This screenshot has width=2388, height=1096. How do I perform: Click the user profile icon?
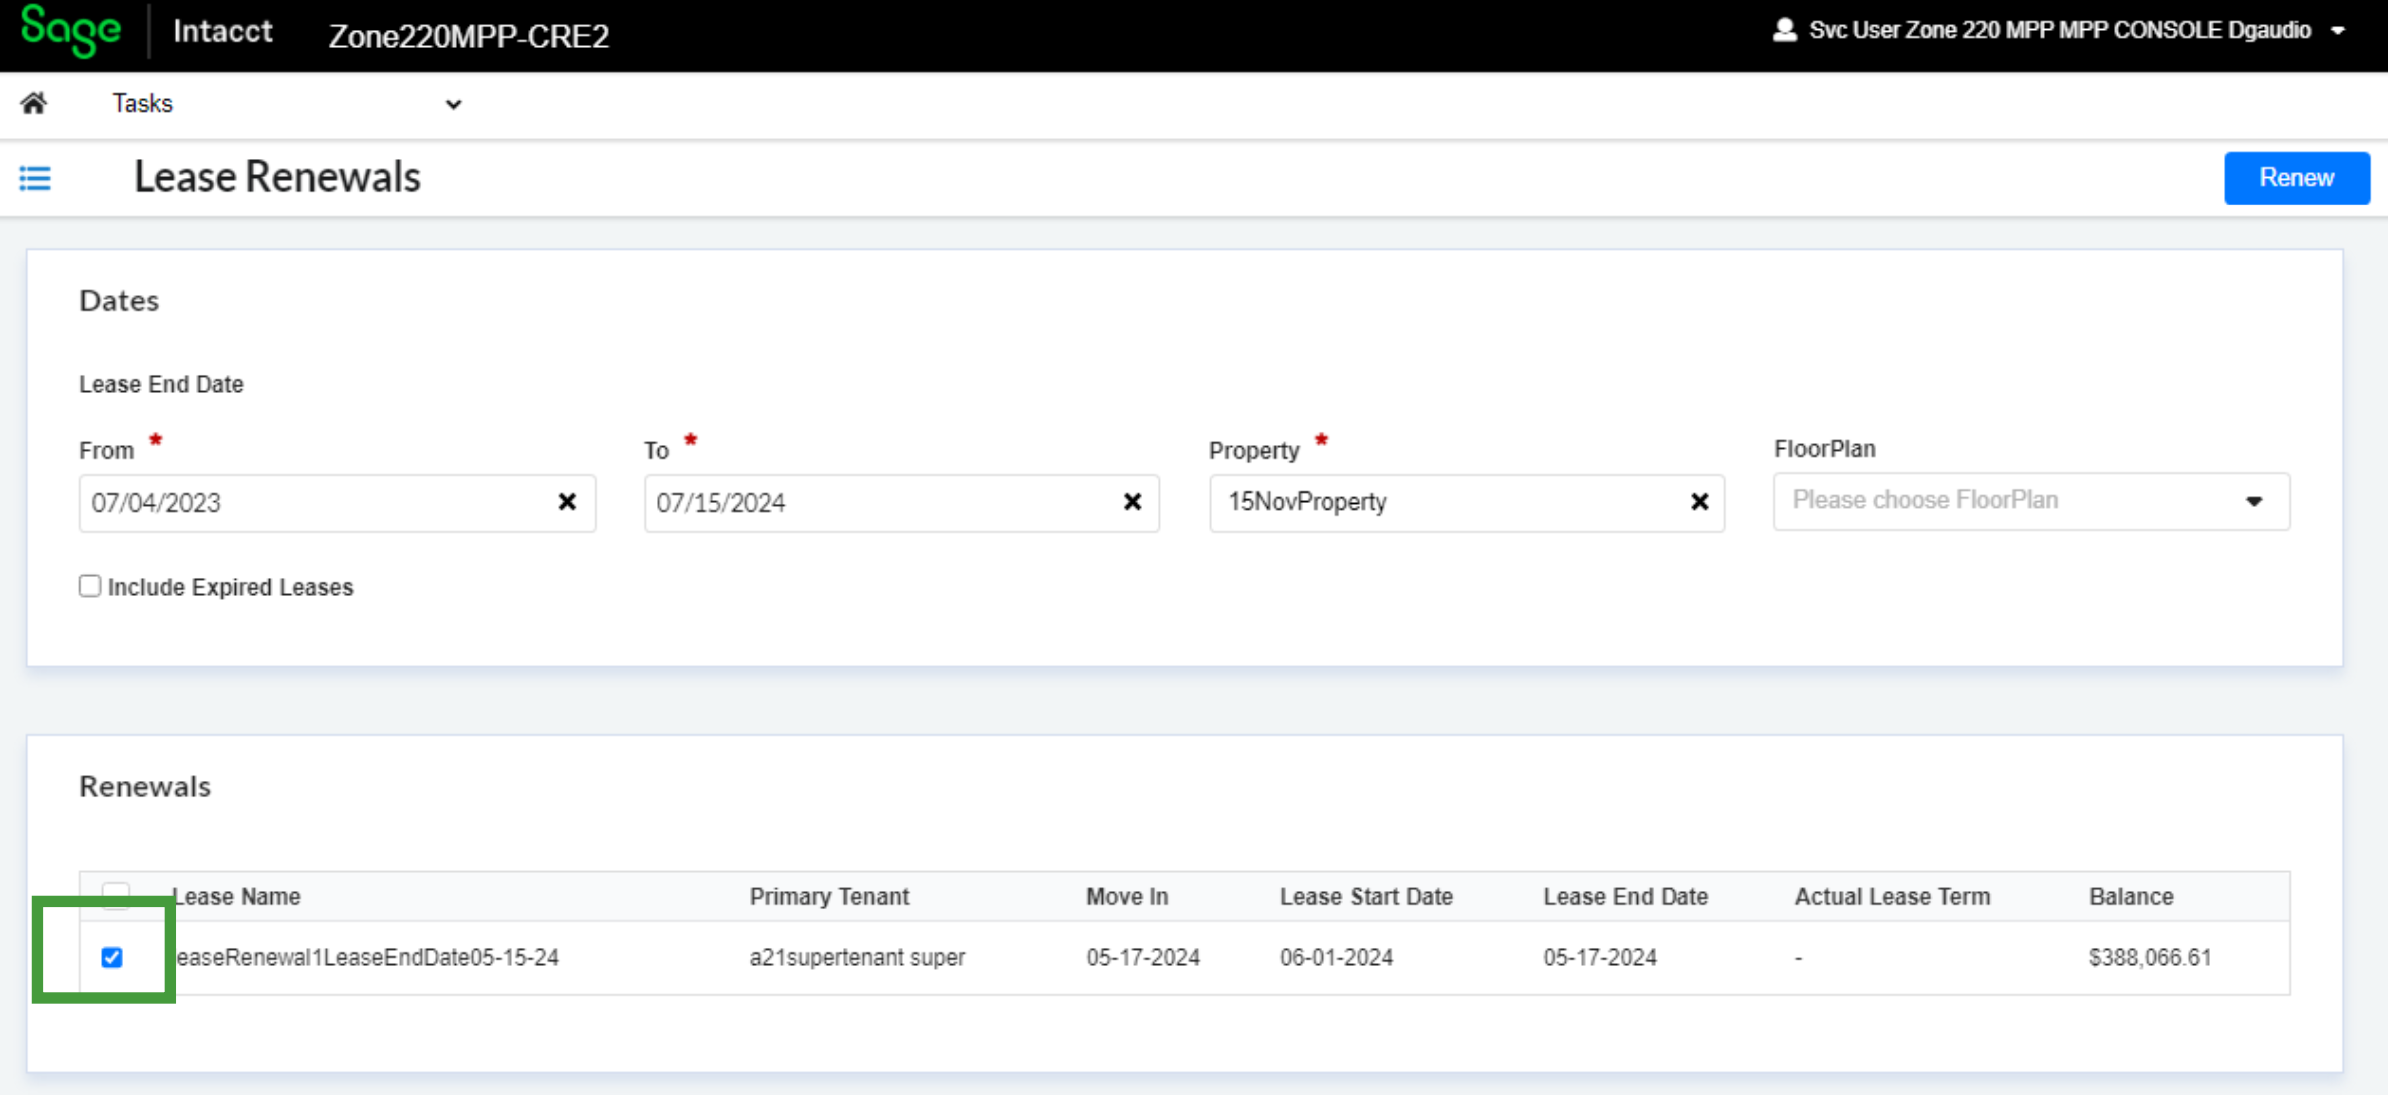pos(1784,30)
